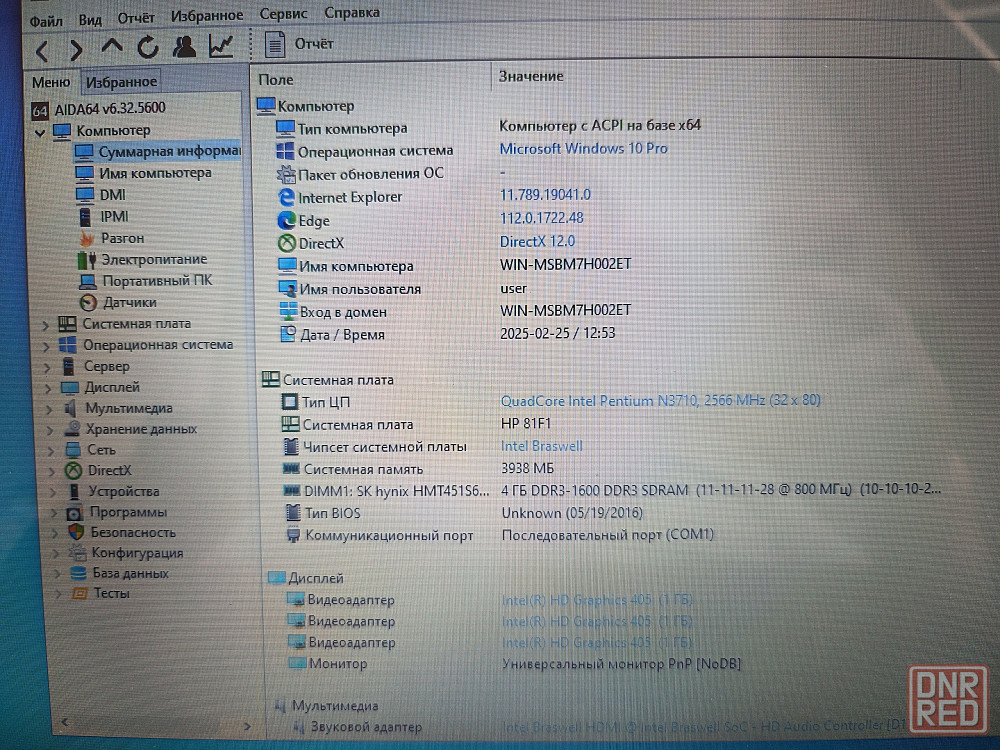Click the sidebar scroll left arrow

pos(65,722)
